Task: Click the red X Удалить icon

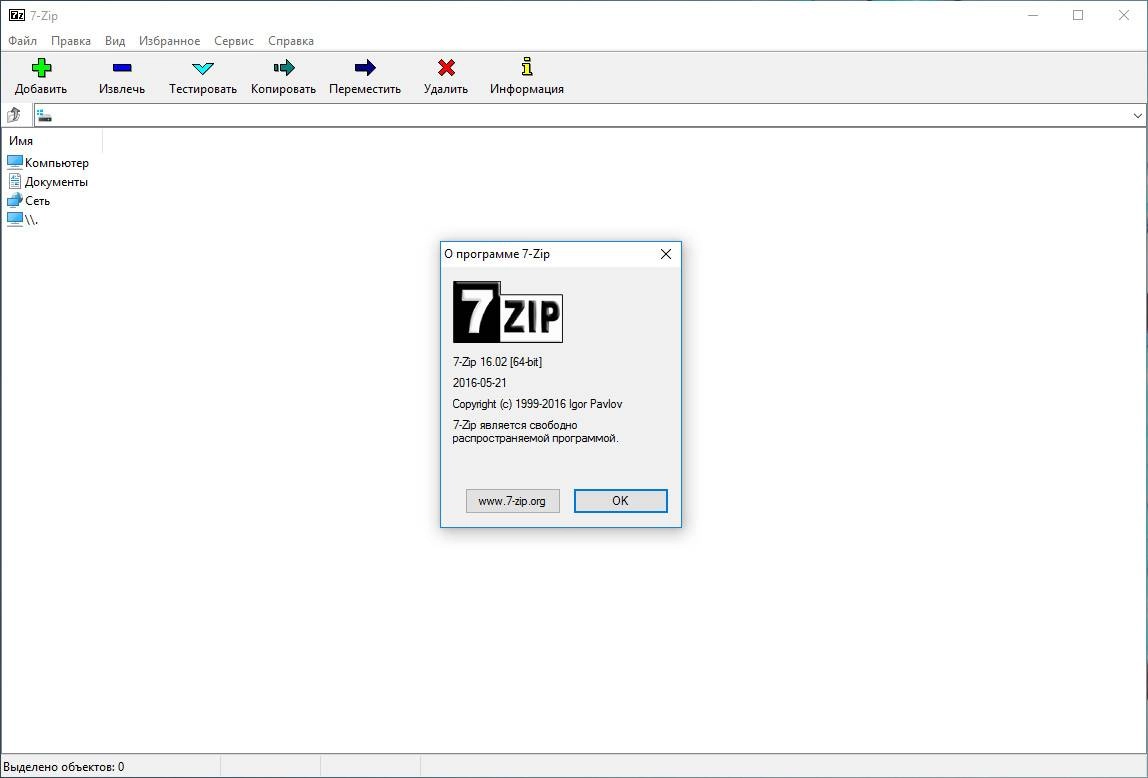Action: pos(446,68)
